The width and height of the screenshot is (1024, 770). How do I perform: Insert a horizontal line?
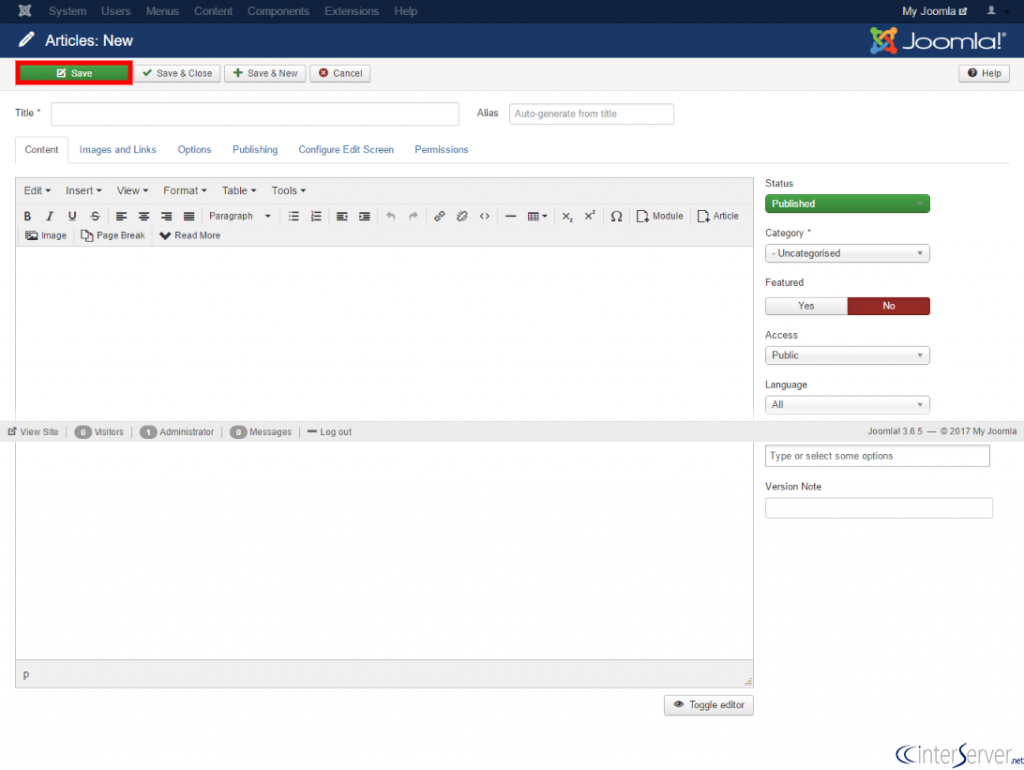click(x=511, y=216)
